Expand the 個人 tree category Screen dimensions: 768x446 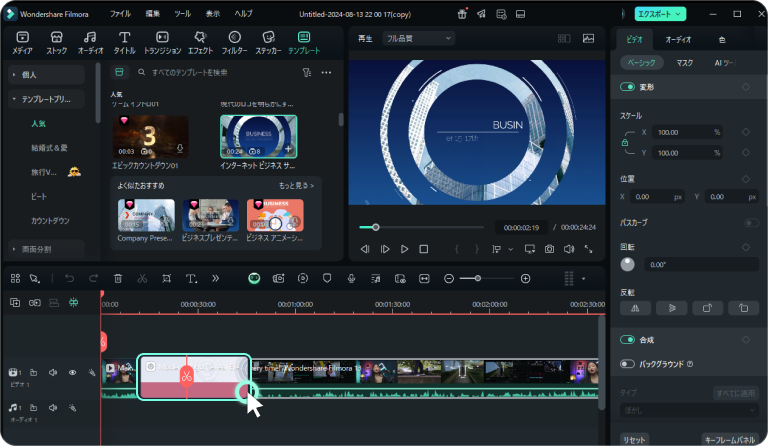click(47, 74)
